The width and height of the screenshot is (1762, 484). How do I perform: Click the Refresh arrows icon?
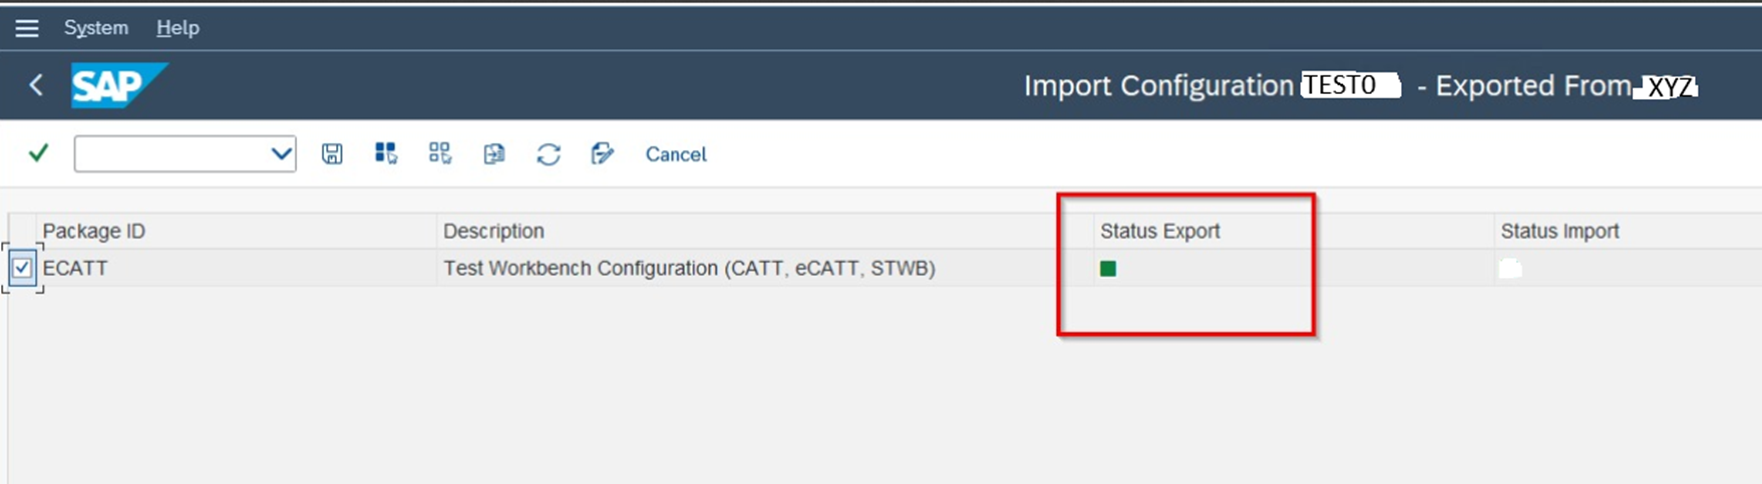[x=548, y=154]
